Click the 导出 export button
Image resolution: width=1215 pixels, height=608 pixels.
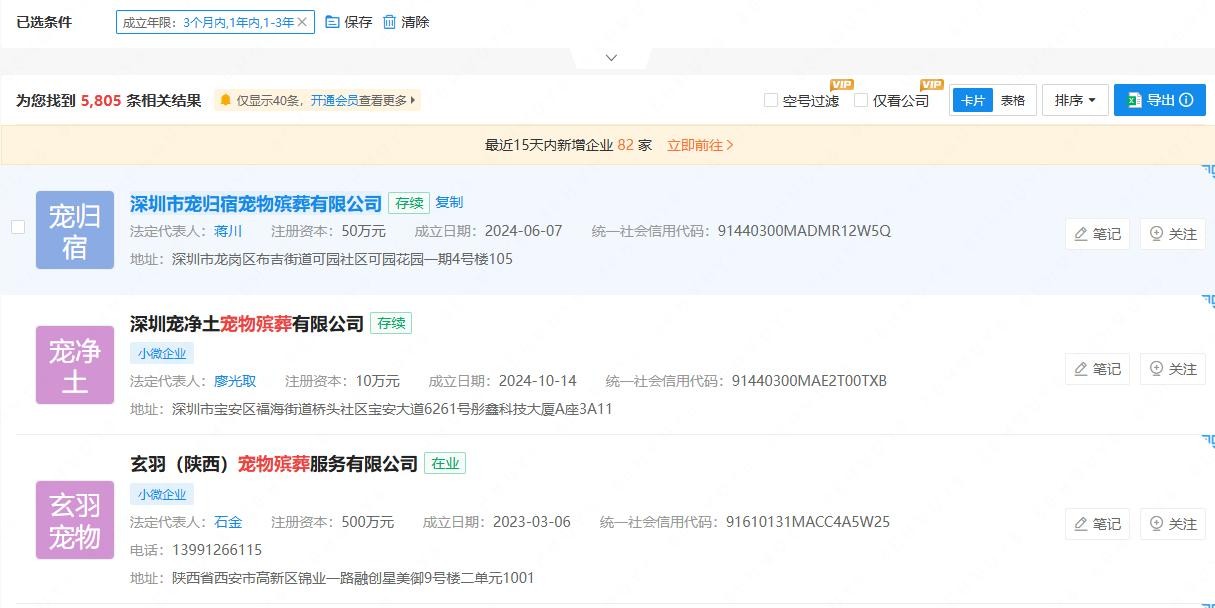coord(1159,100)
